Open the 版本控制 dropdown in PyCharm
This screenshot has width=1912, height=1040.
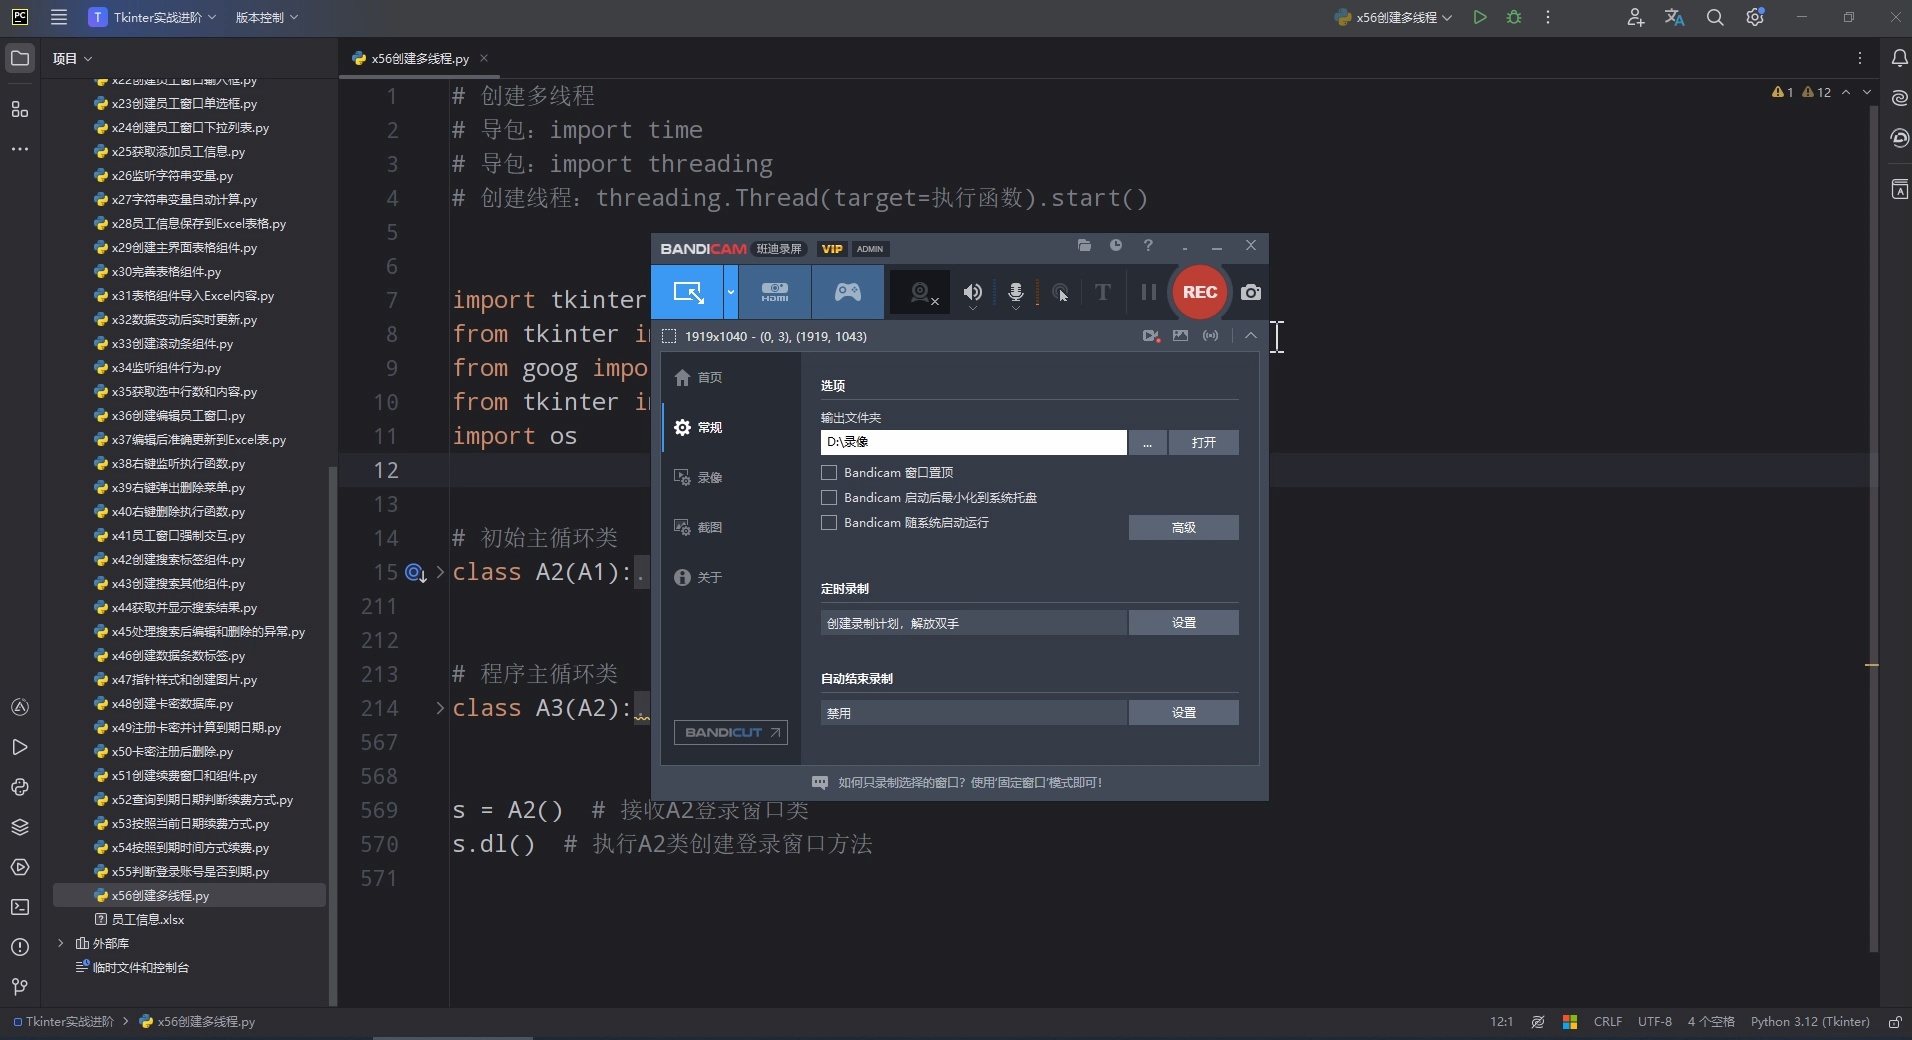tap(265, 17)
